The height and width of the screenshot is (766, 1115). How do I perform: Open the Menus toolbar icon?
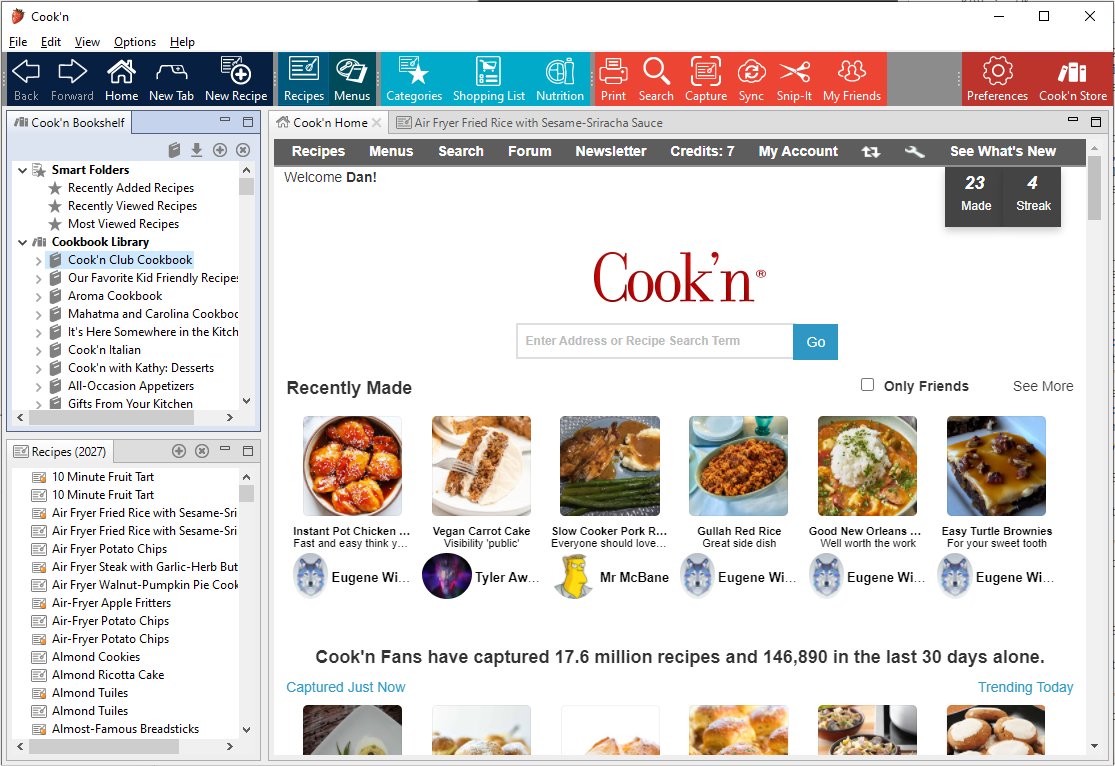point(352,79)
